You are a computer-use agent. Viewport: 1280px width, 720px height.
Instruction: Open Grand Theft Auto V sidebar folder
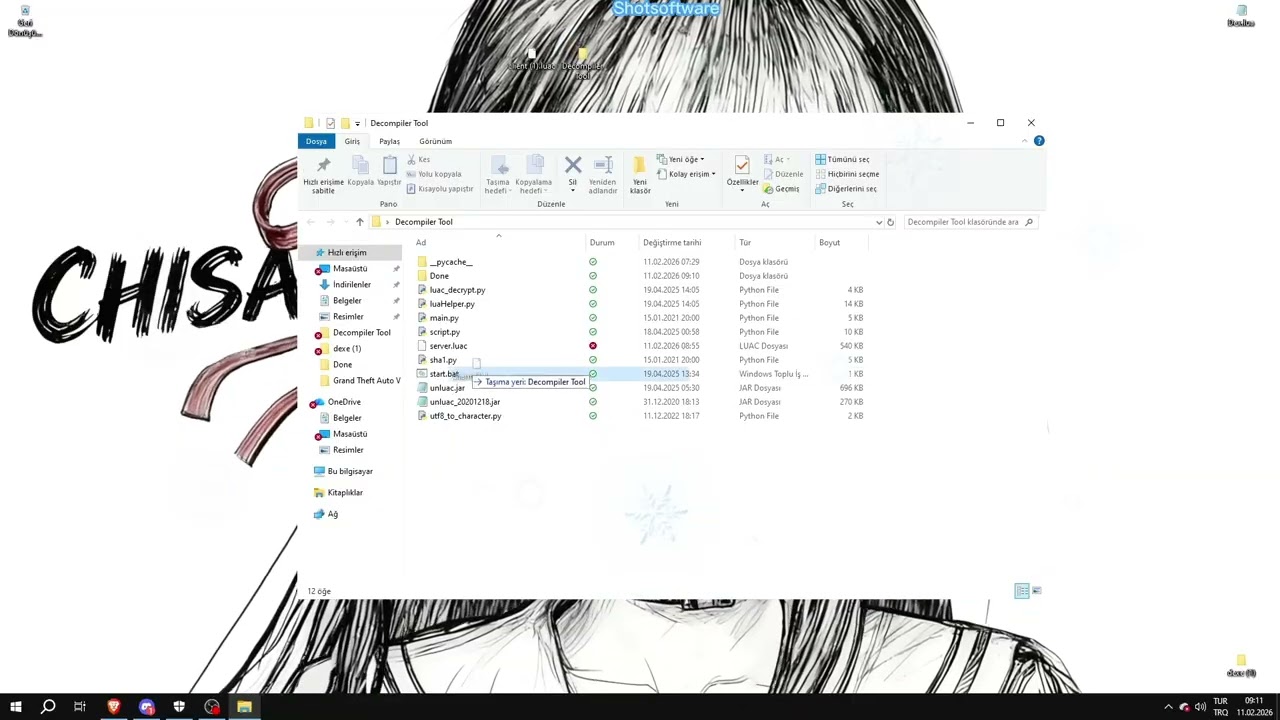coord(366,381)
